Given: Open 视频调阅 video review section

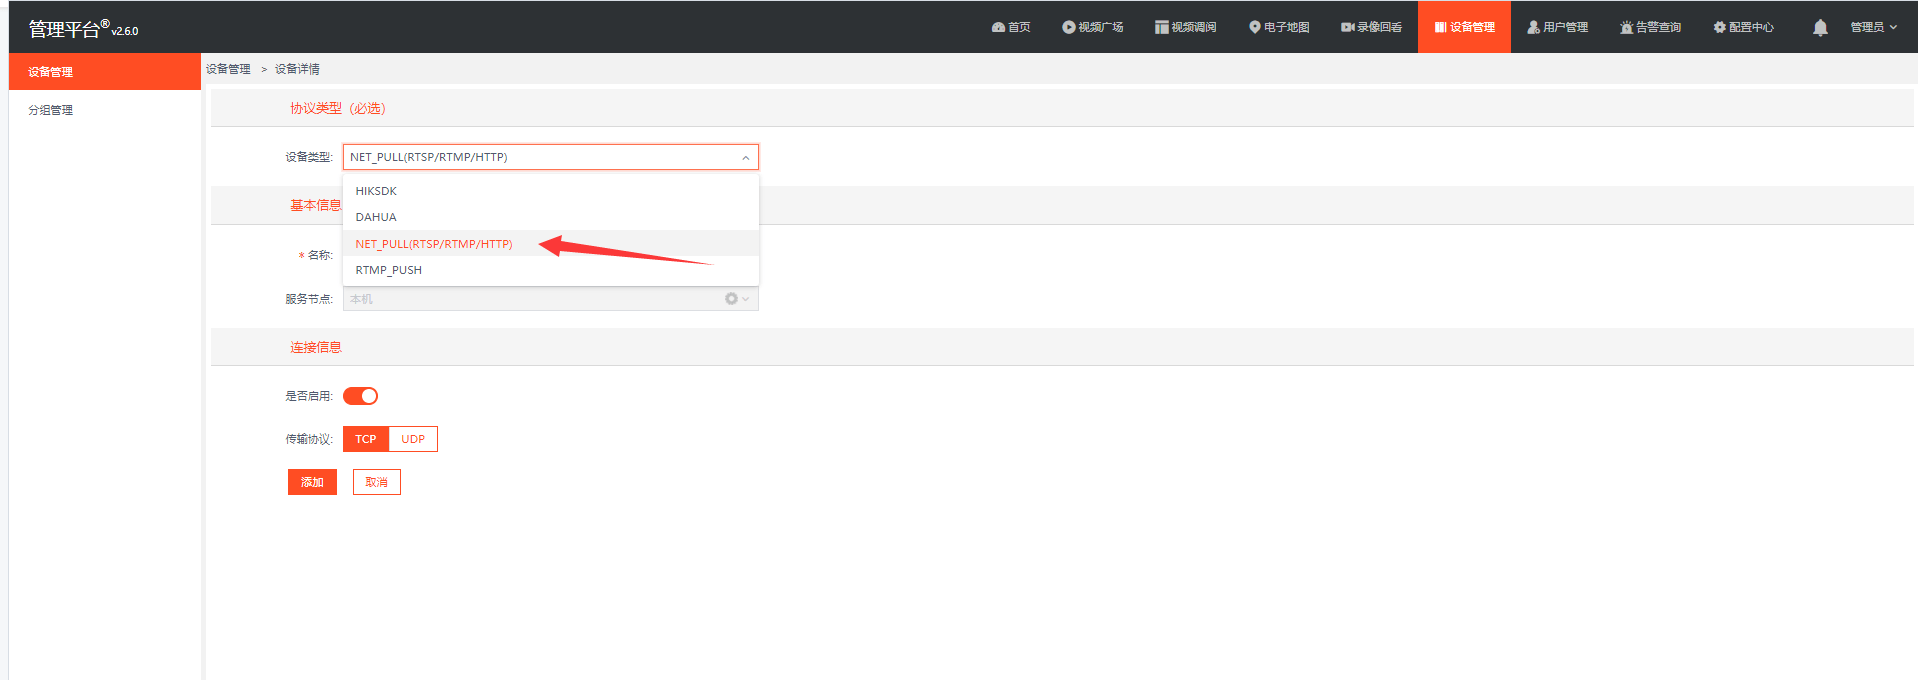Looking at the screenshot, I should point(1186,27).
